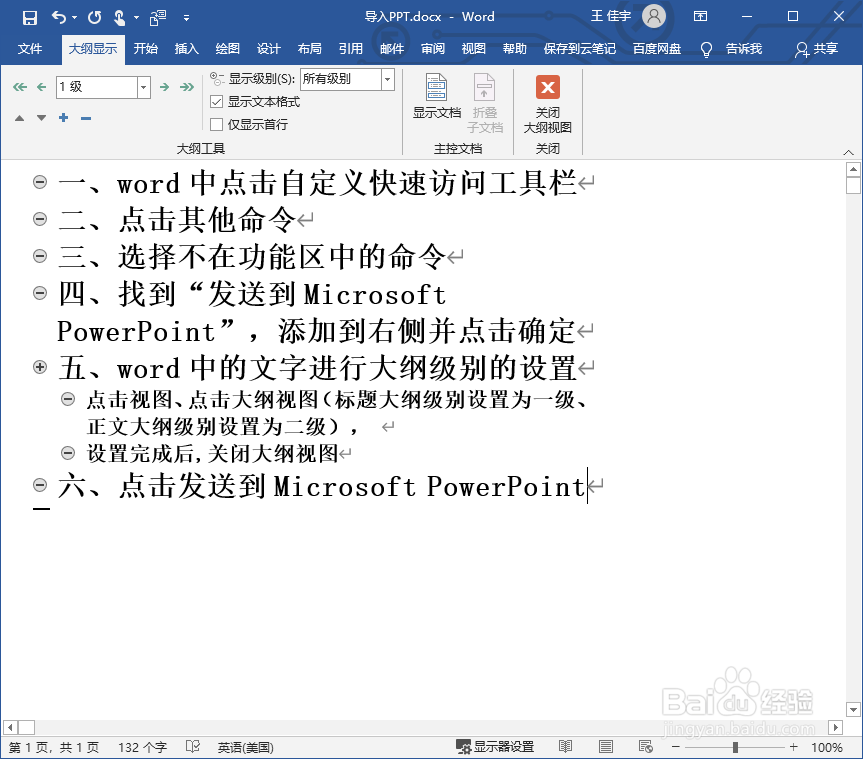Screen dimensions: 863x759
Task: Click 显示文档 button
Action: click(x=437, y=97)
